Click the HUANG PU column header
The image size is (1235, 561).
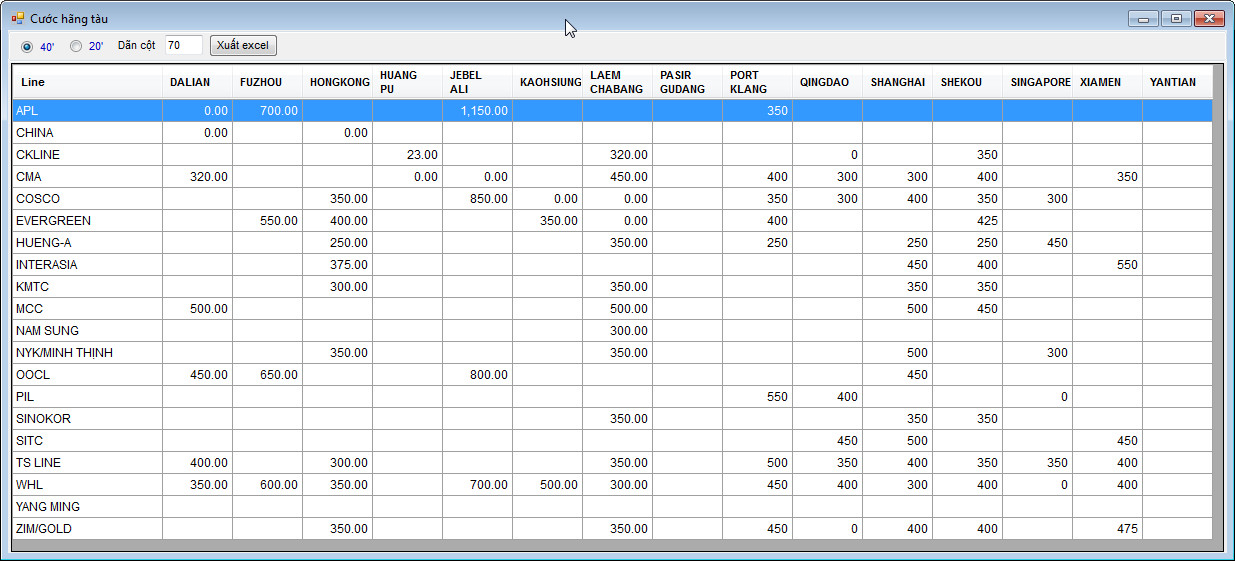tap(407, 82)
